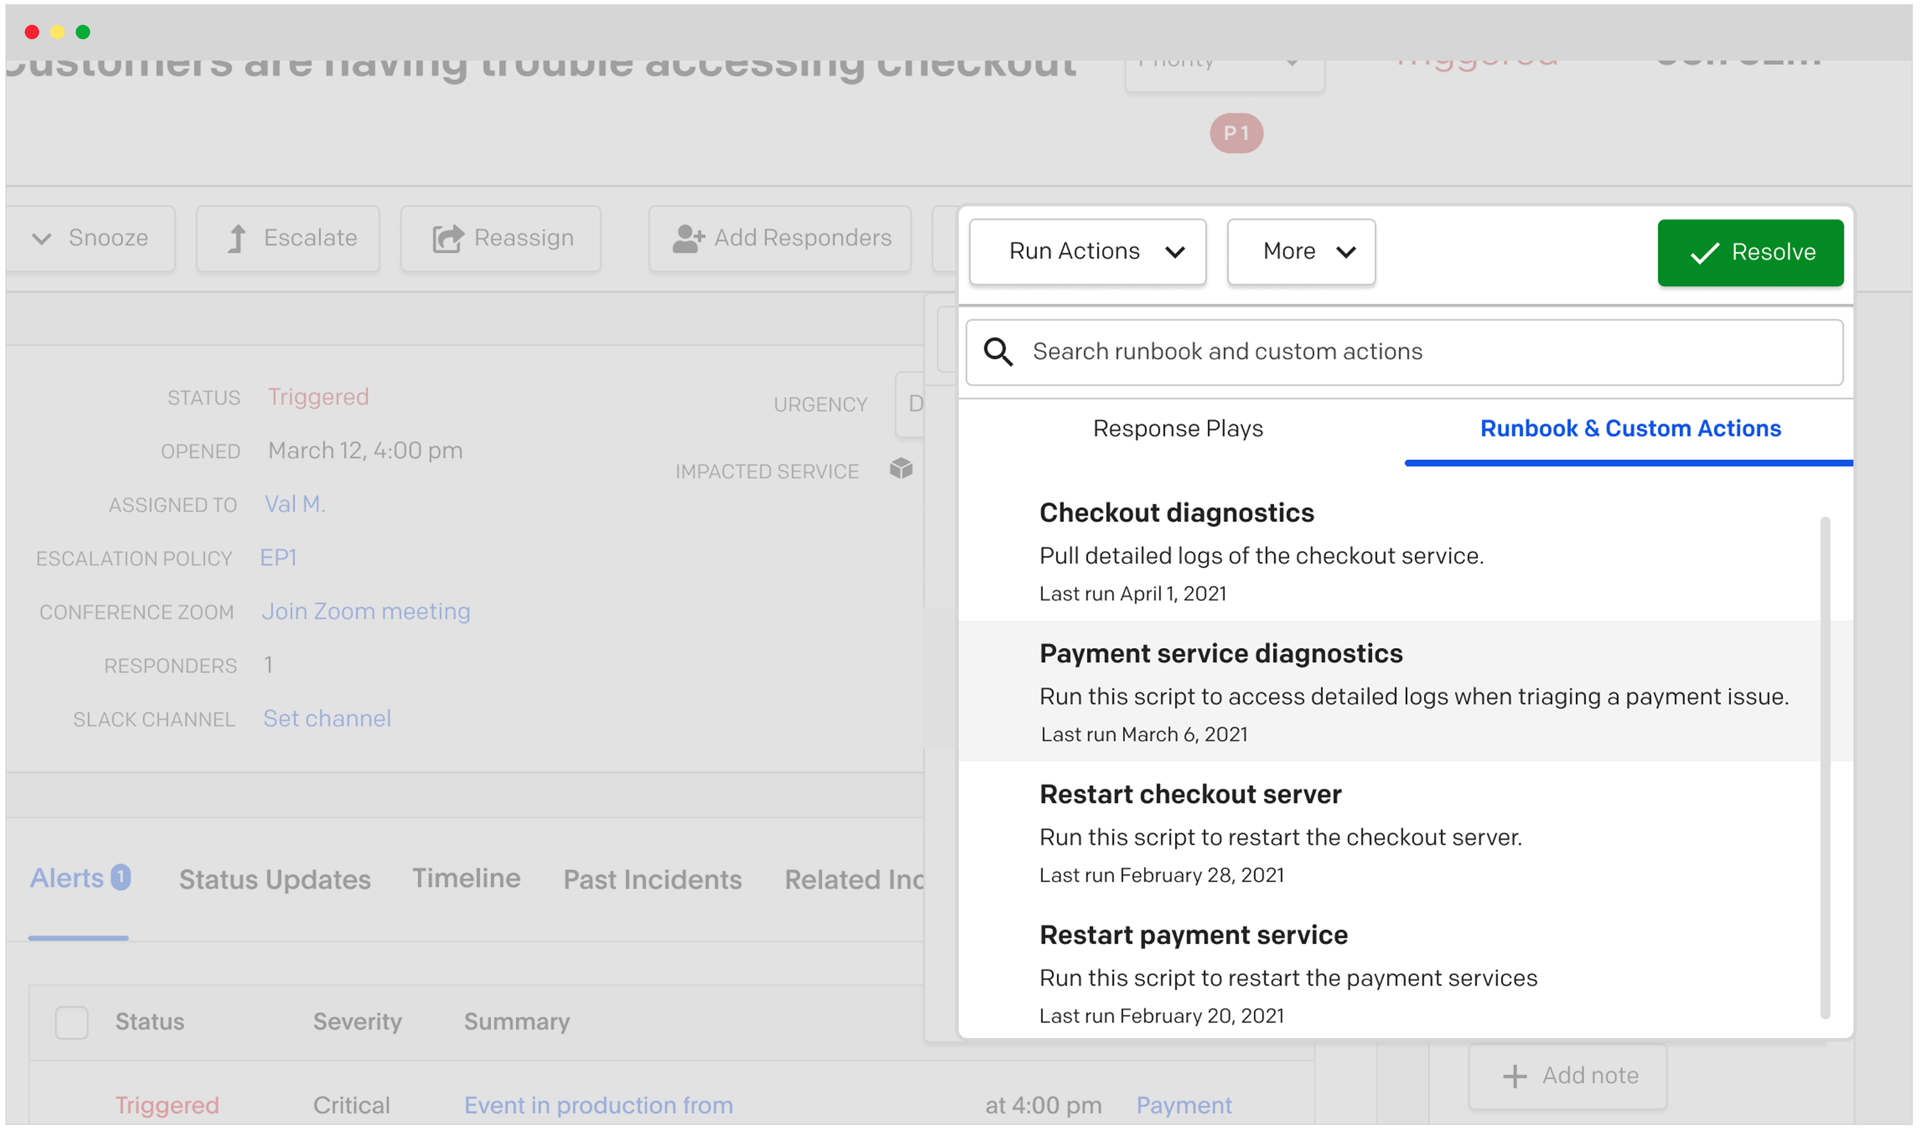Click the search magnifier icon

click(998, 352)
